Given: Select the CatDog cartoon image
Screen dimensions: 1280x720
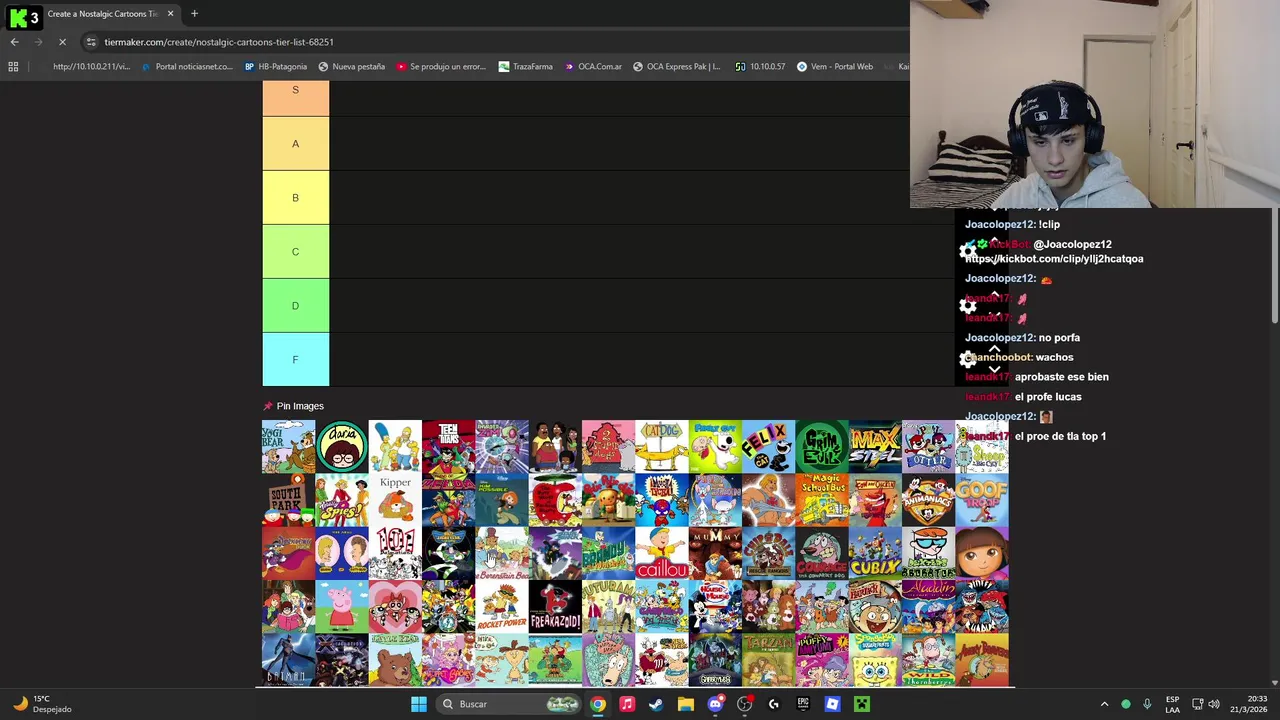Looking at the screenshot, I should 662,446.
